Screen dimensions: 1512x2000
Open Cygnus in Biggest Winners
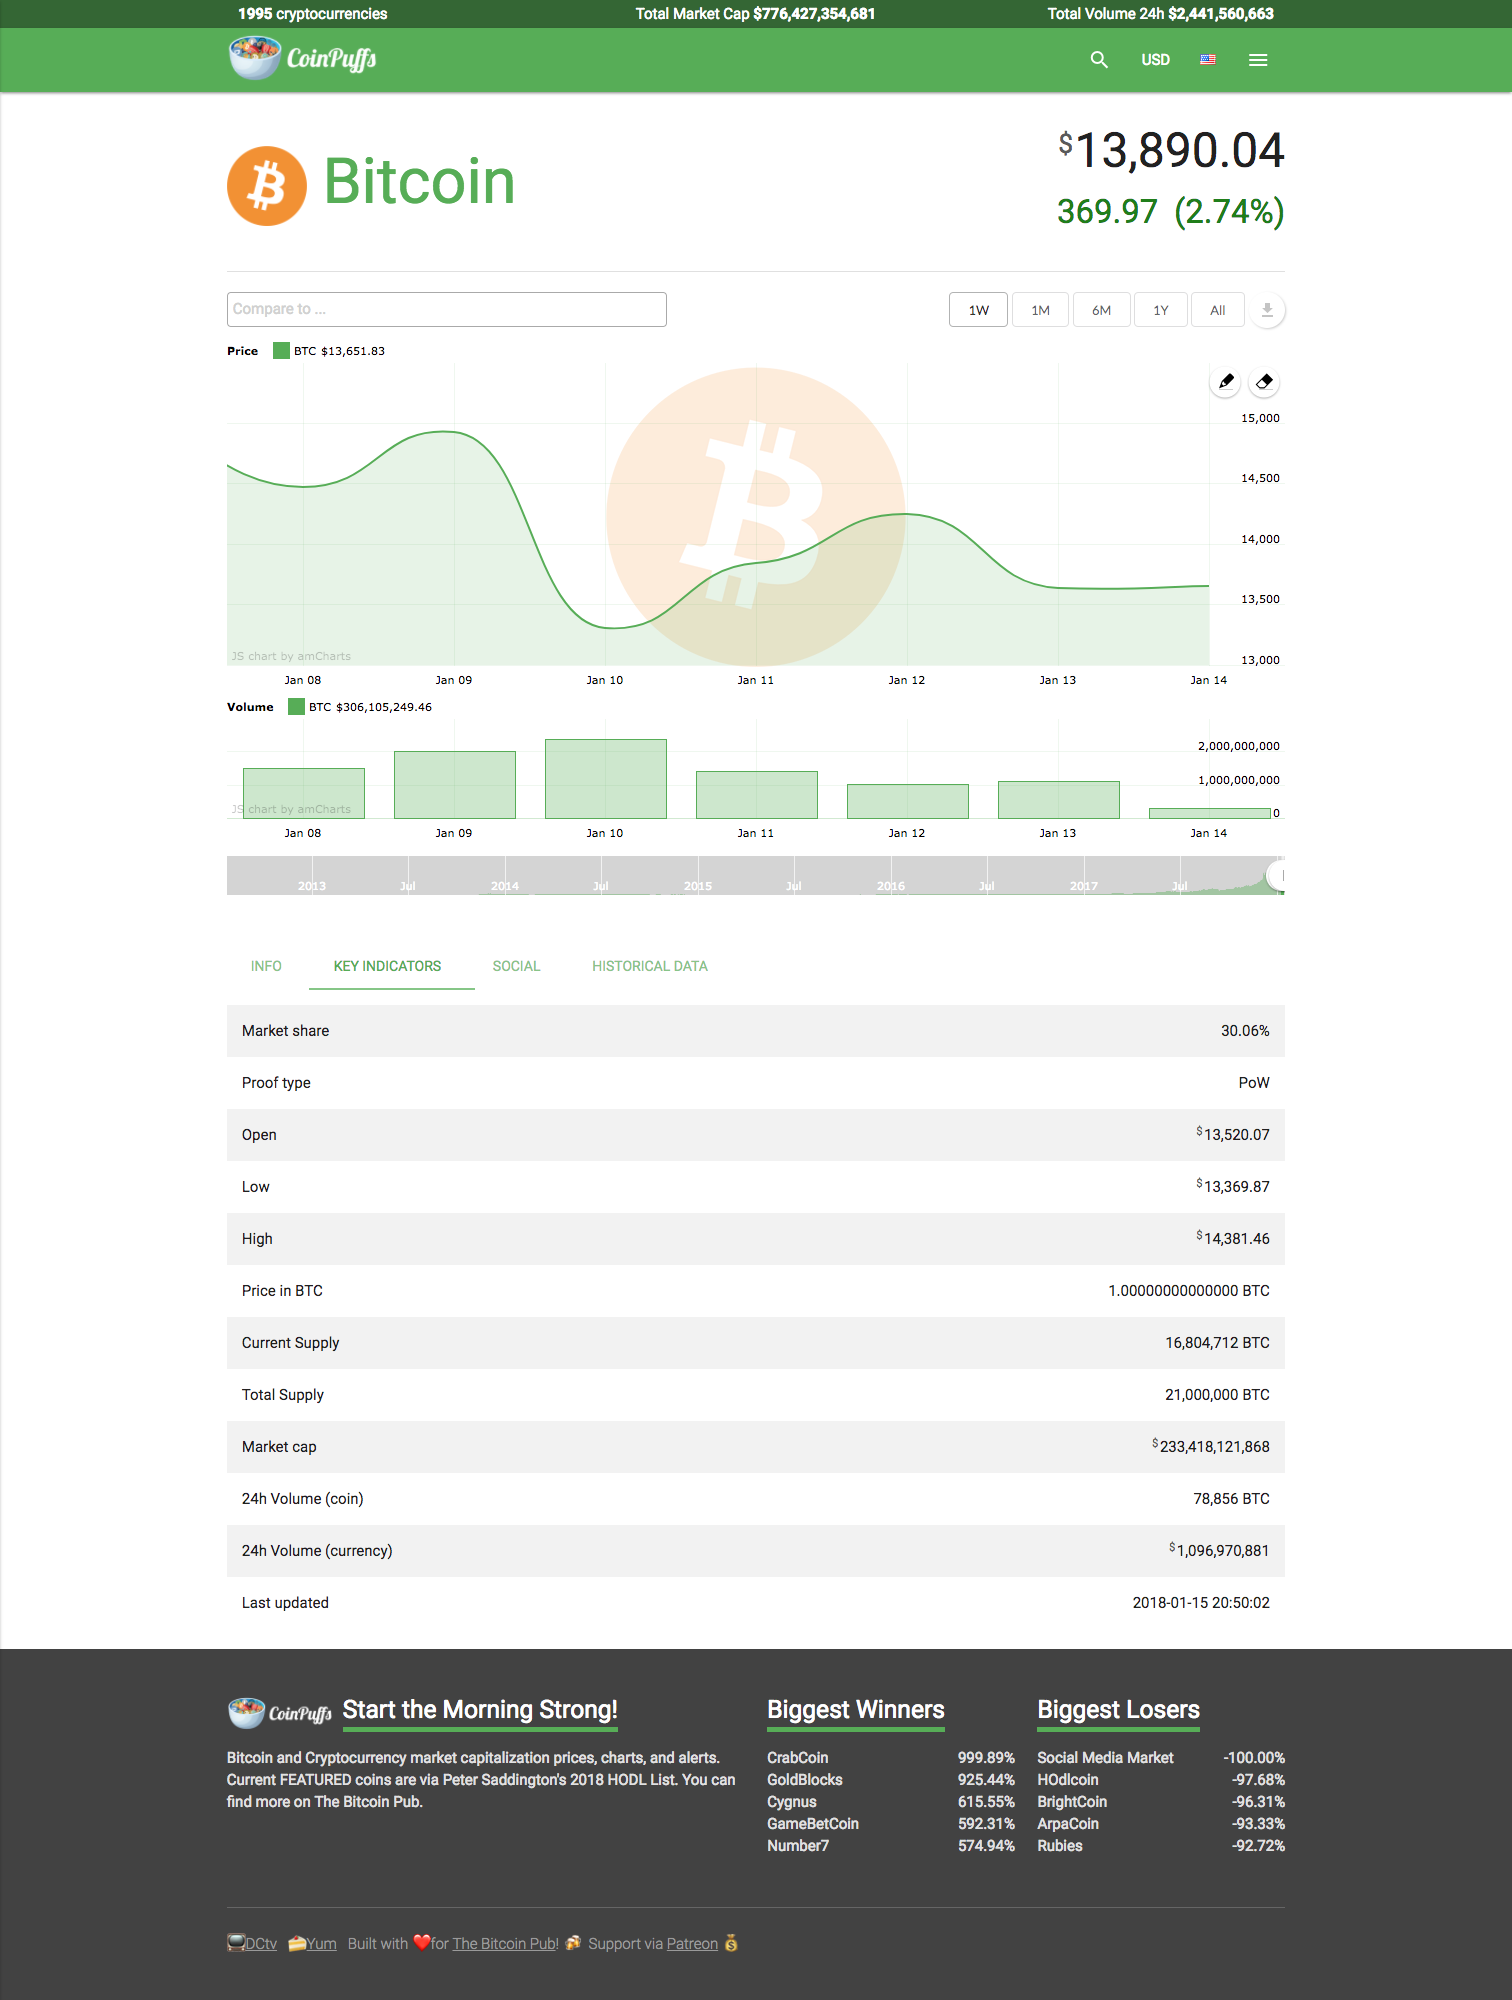point(791,1802)
